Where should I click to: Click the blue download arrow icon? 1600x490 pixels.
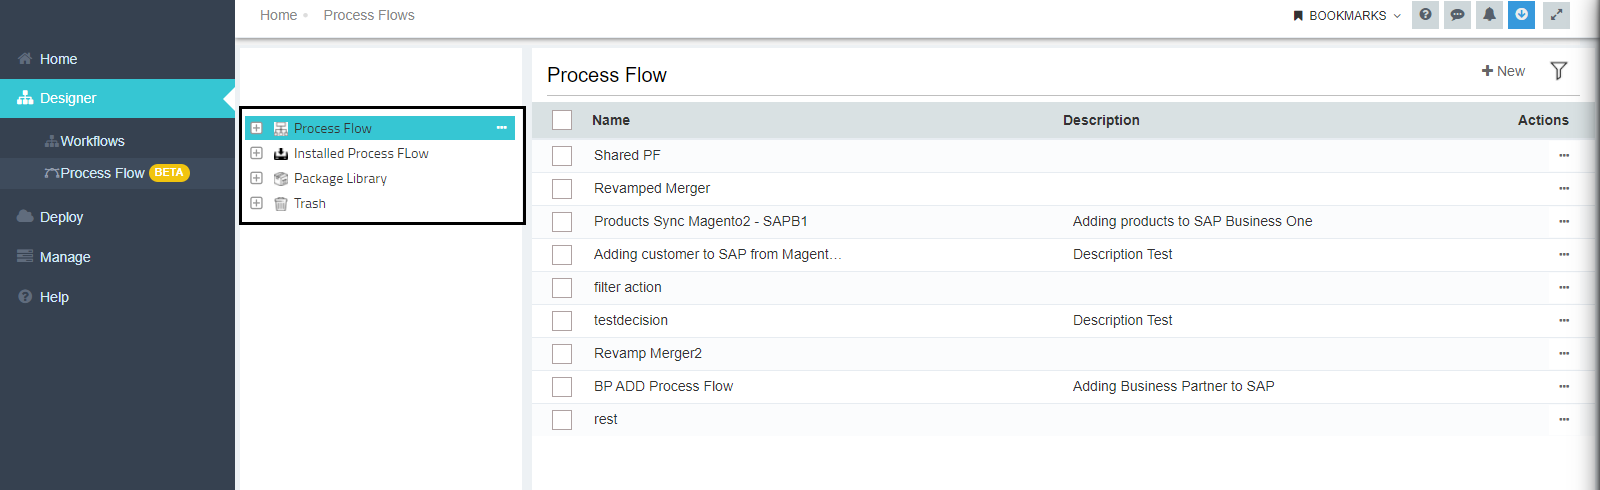point(1521,15)
